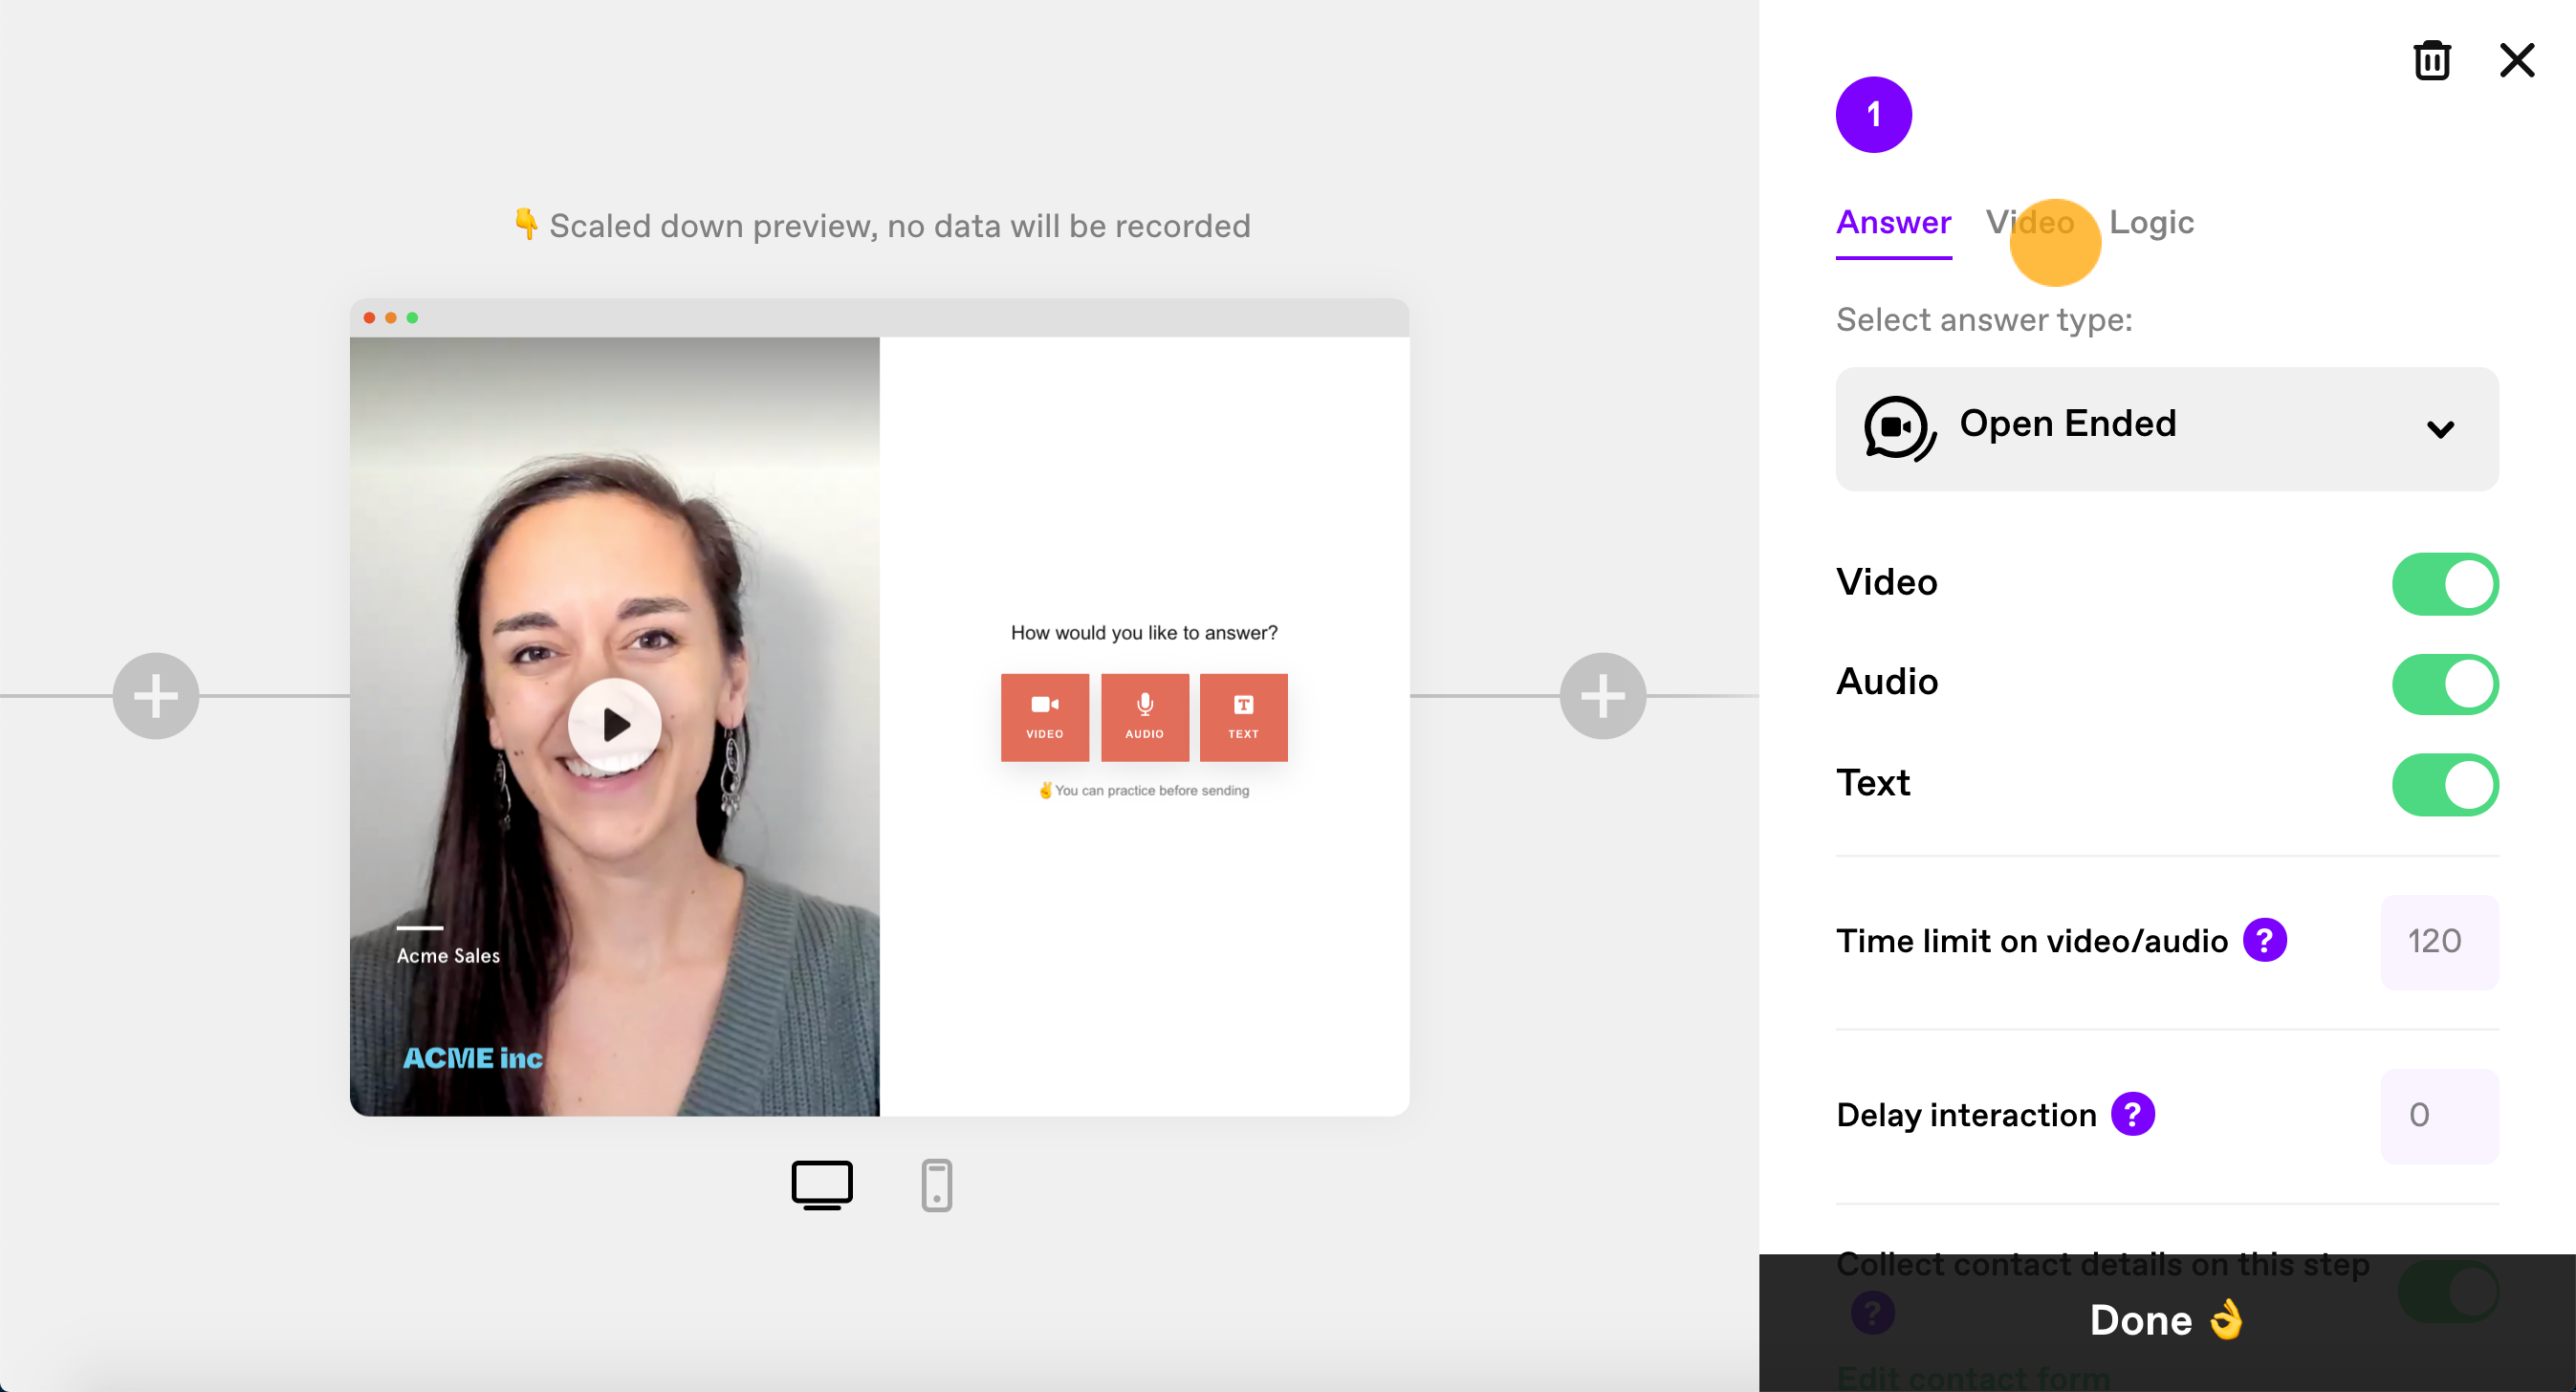
Task: Switch to mobile preview mode
Action: [936, 1185]
